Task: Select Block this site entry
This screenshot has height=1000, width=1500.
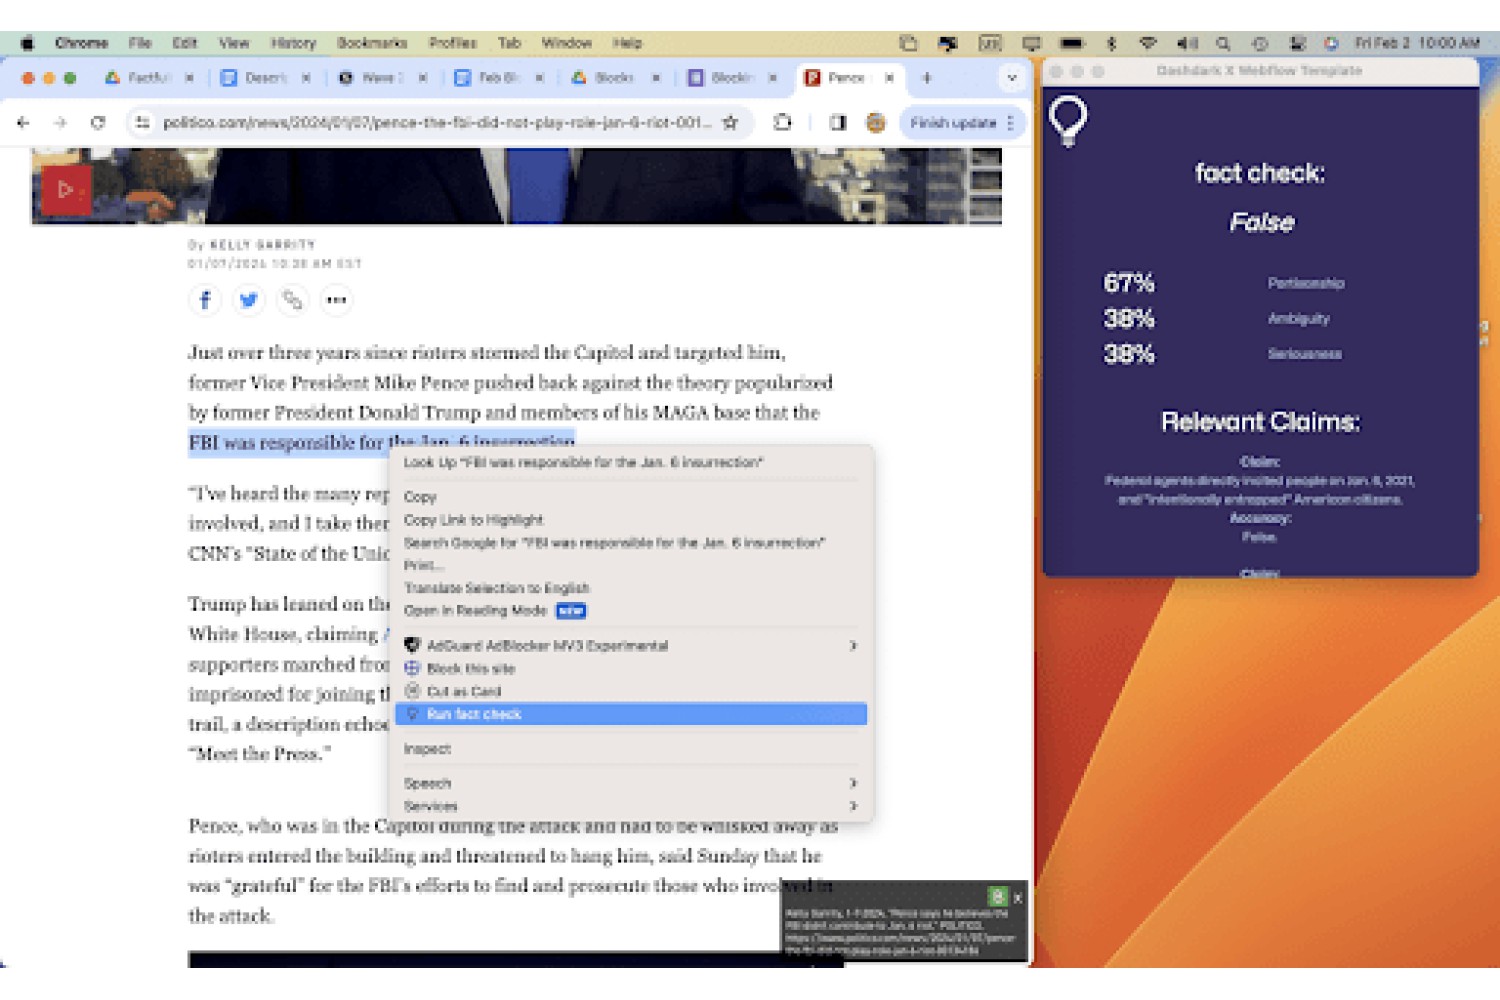Action: pyautogui.click(x=630, y=668)
